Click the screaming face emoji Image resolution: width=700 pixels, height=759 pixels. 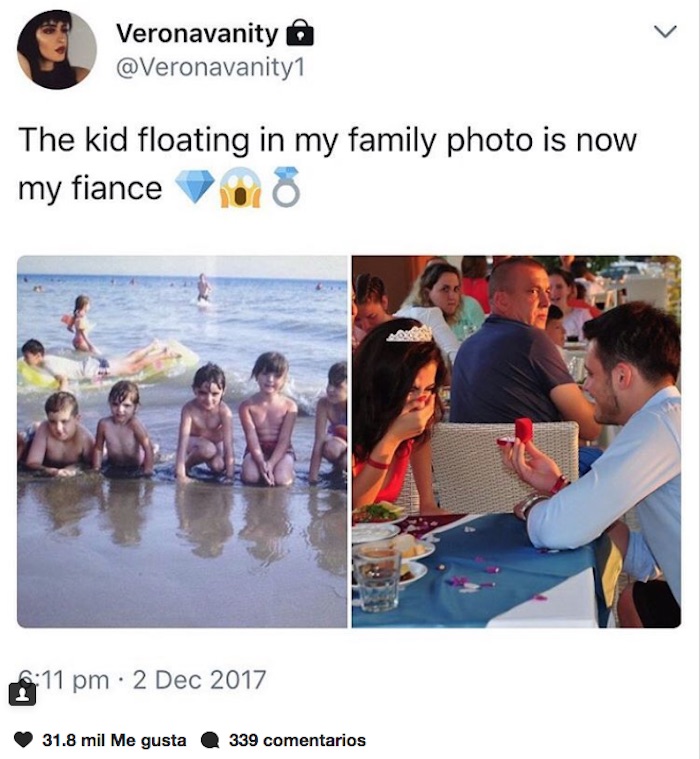pos(242,188)
